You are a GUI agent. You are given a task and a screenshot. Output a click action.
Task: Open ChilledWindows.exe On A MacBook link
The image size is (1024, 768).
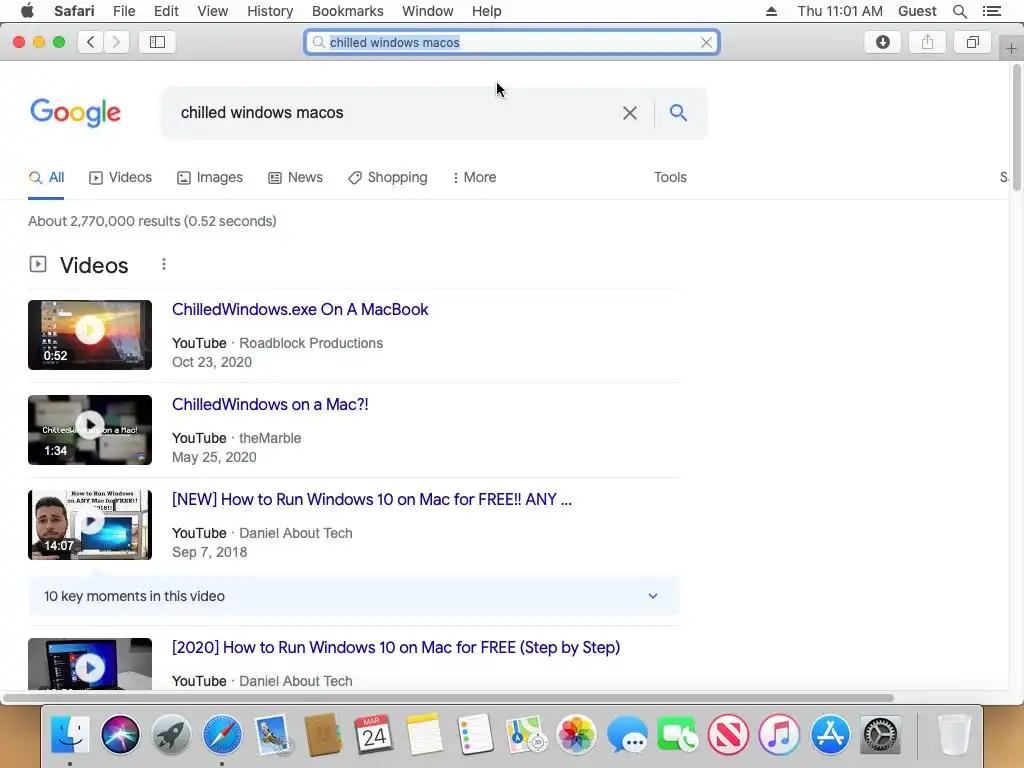[300, 310]
